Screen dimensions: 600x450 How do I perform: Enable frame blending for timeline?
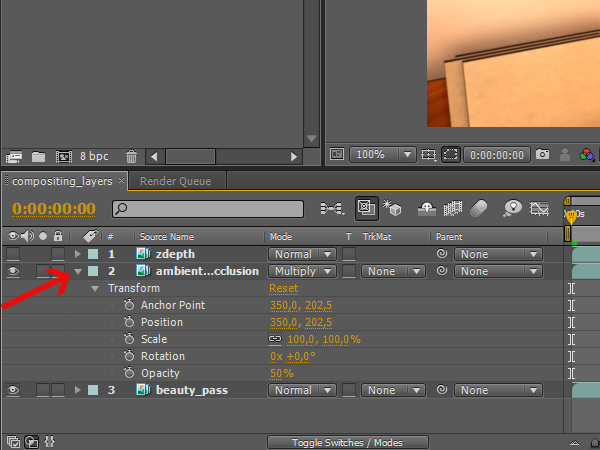click(x=451, y=209)
